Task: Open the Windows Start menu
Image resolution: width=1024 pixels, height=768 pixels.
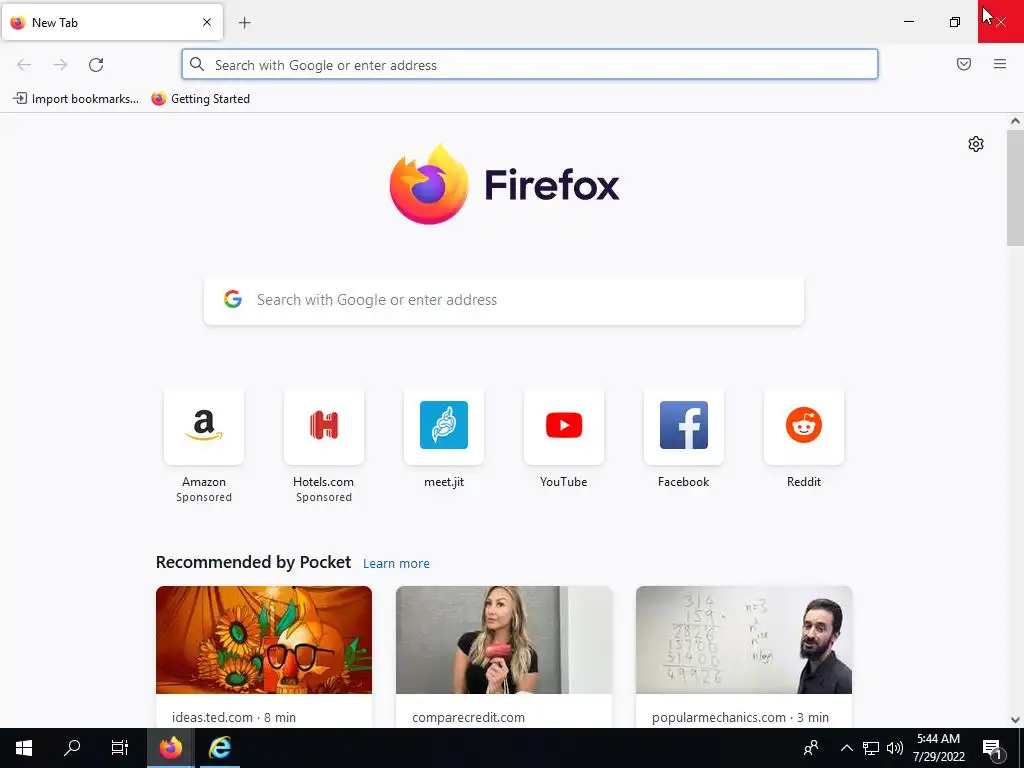Action: tap(24, 748)
